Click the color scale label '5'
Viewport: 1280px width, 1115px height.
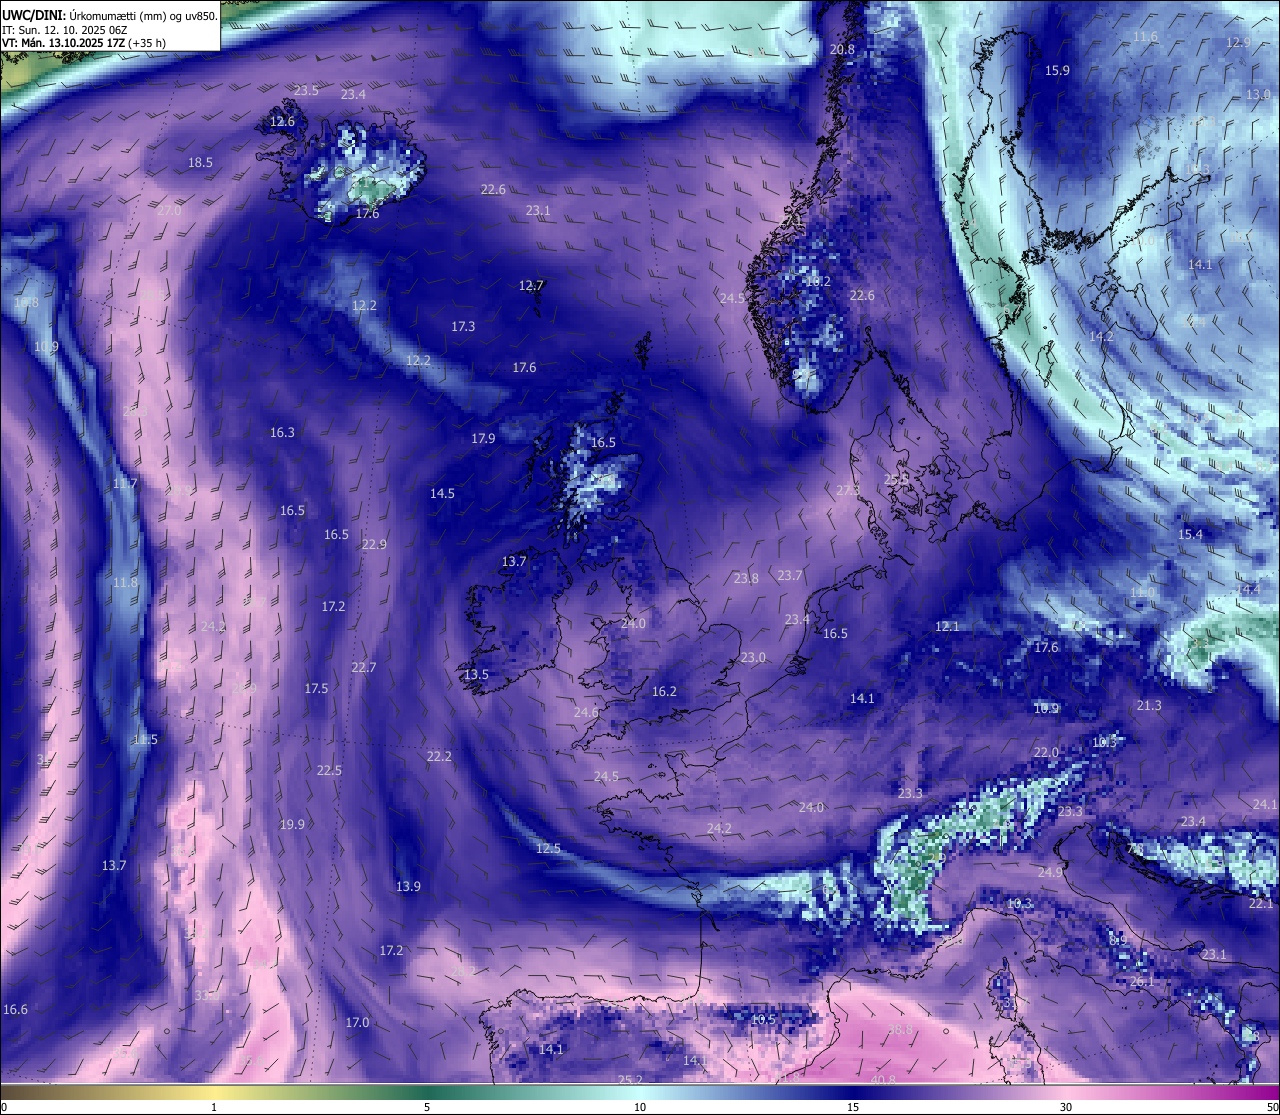tap(427, 1107)
